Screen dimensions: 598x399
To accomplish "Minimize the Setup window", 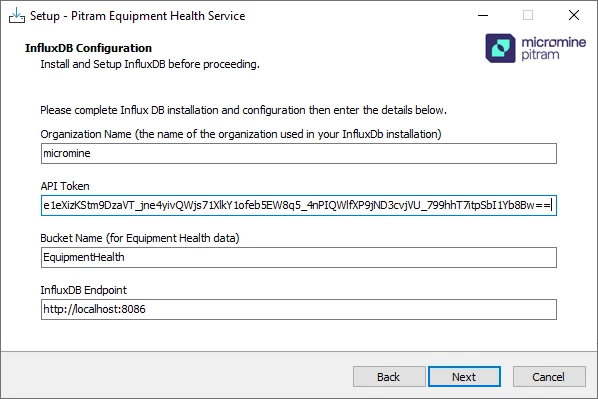I will click(x=483, y=15).
